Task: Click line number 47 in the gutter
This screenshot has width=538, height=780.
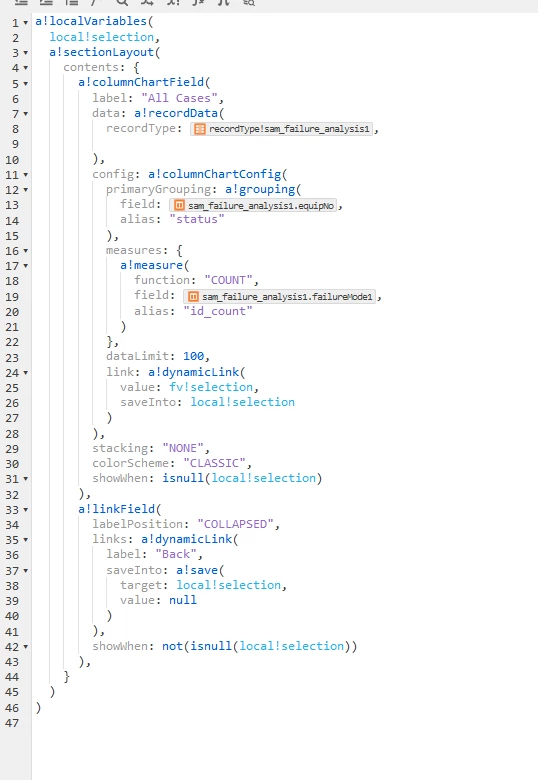Action: (x=12, y=723)
